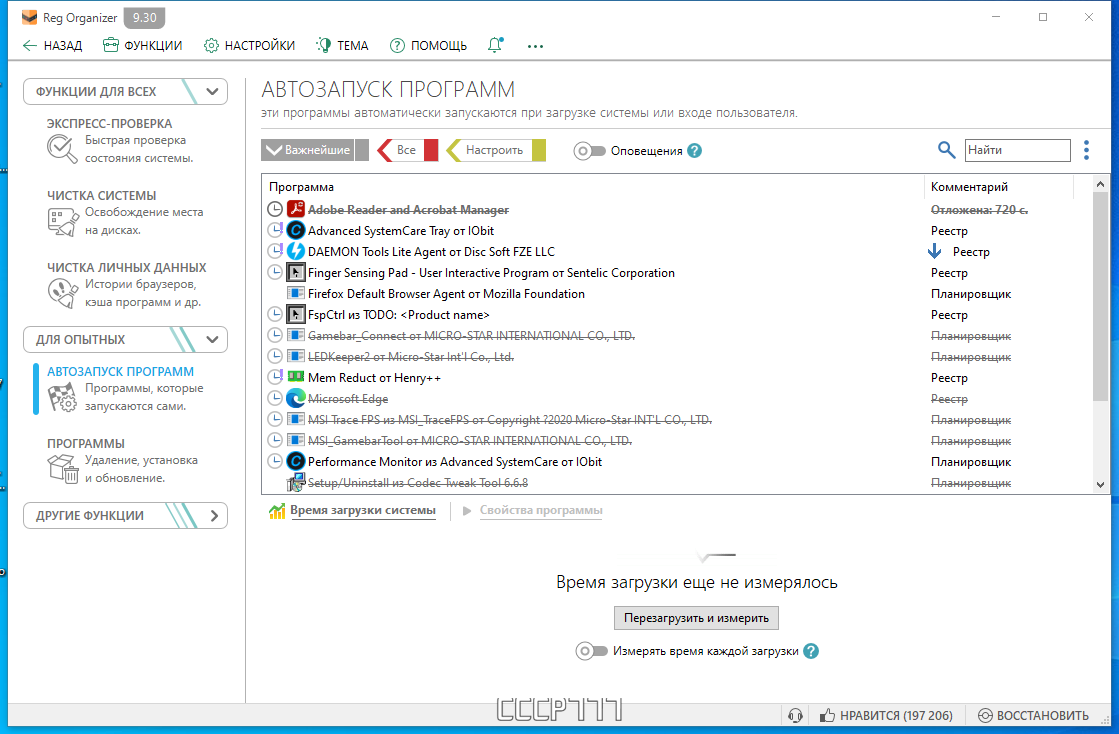Click the Setup/Uninstall Codec Tweak Tool icon

[x=295, y=483]
